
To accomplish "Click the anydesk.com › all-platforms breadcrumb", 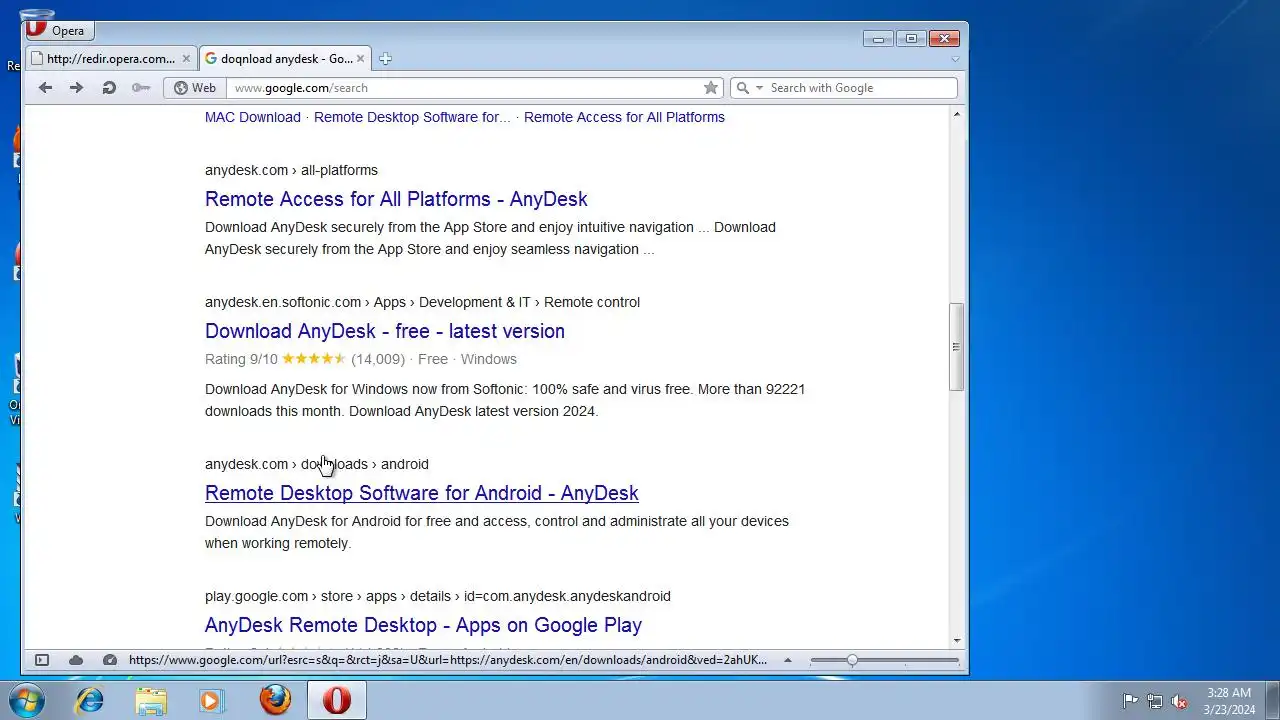I will [291, 170].
